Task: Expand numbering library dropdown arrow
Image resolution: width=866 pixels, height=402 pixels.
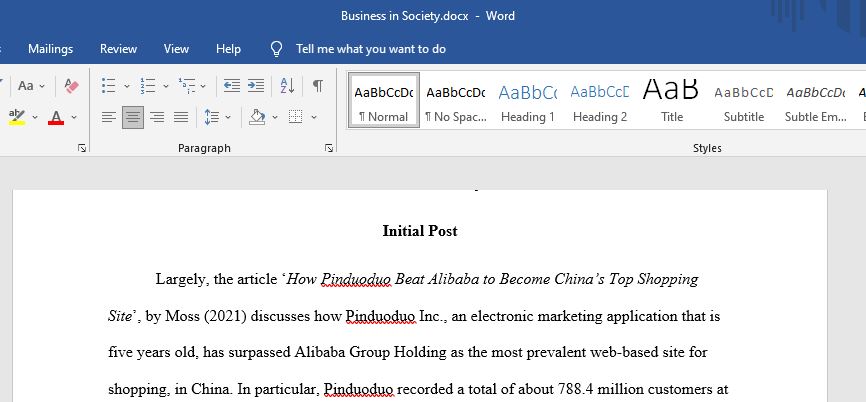Action: (x=165, y=86)
